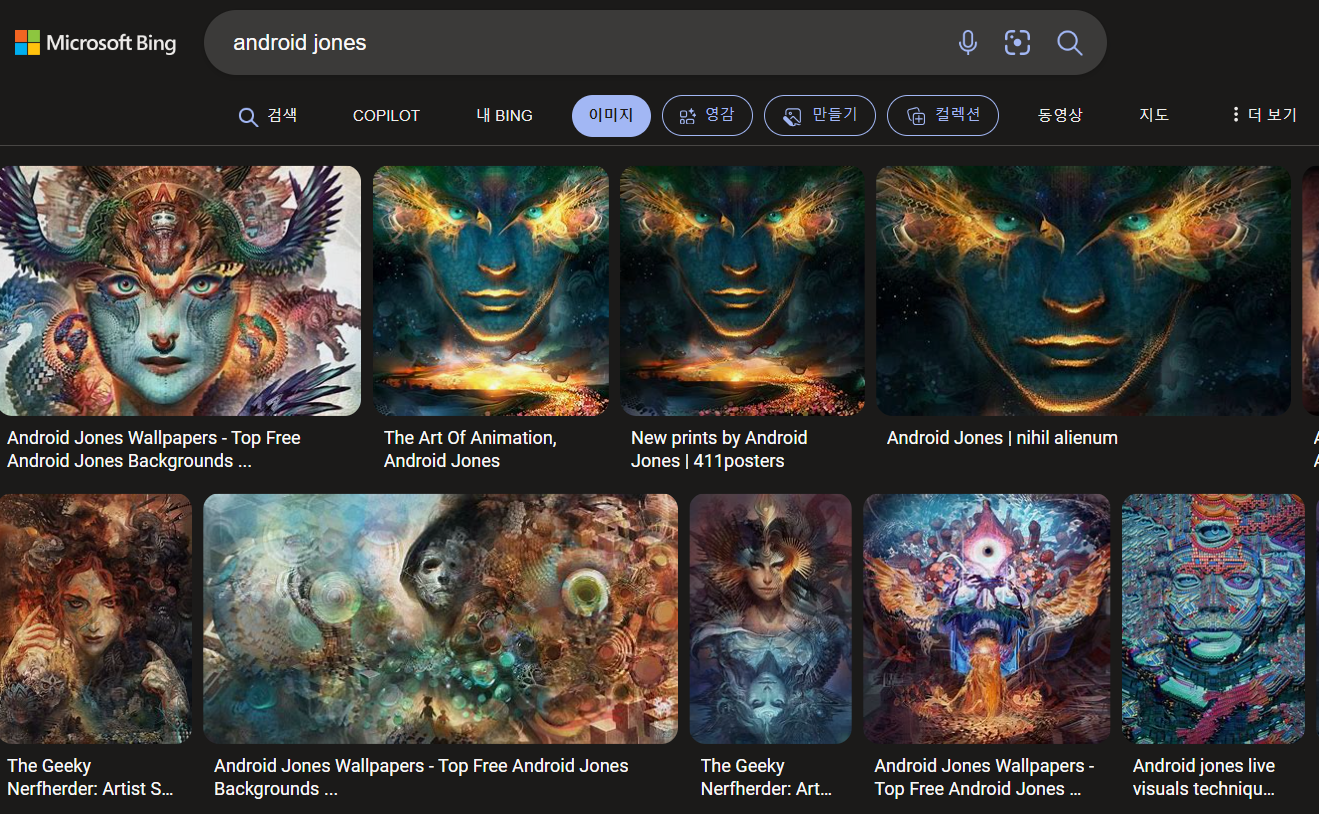Screen dimensions: 1319x814
Task: Open the 더 보기 three-dot menu
Action: [x=1264, y=115]
